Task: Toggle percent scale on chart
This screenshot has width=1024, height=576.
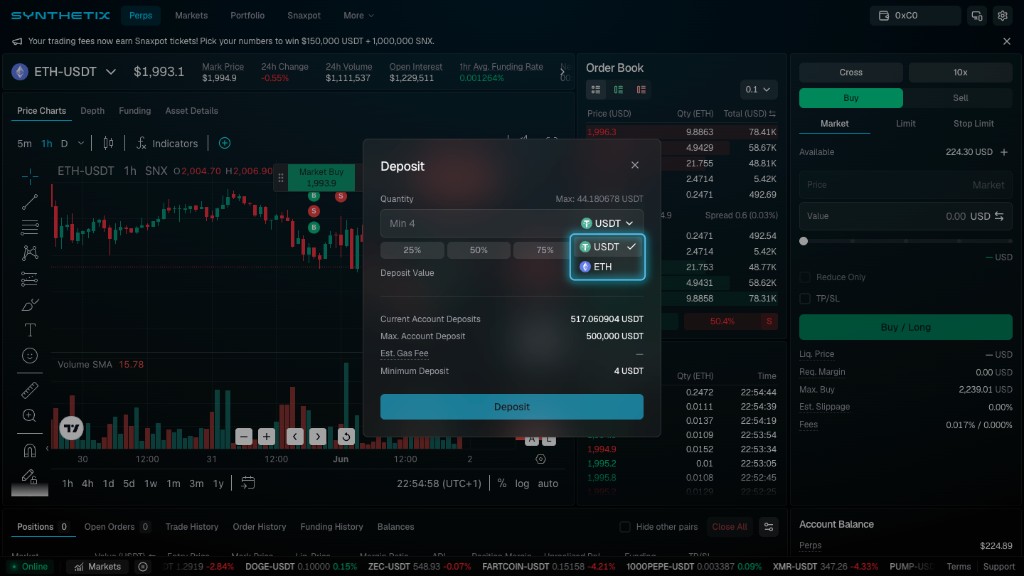Action: (x=502, y=483)
